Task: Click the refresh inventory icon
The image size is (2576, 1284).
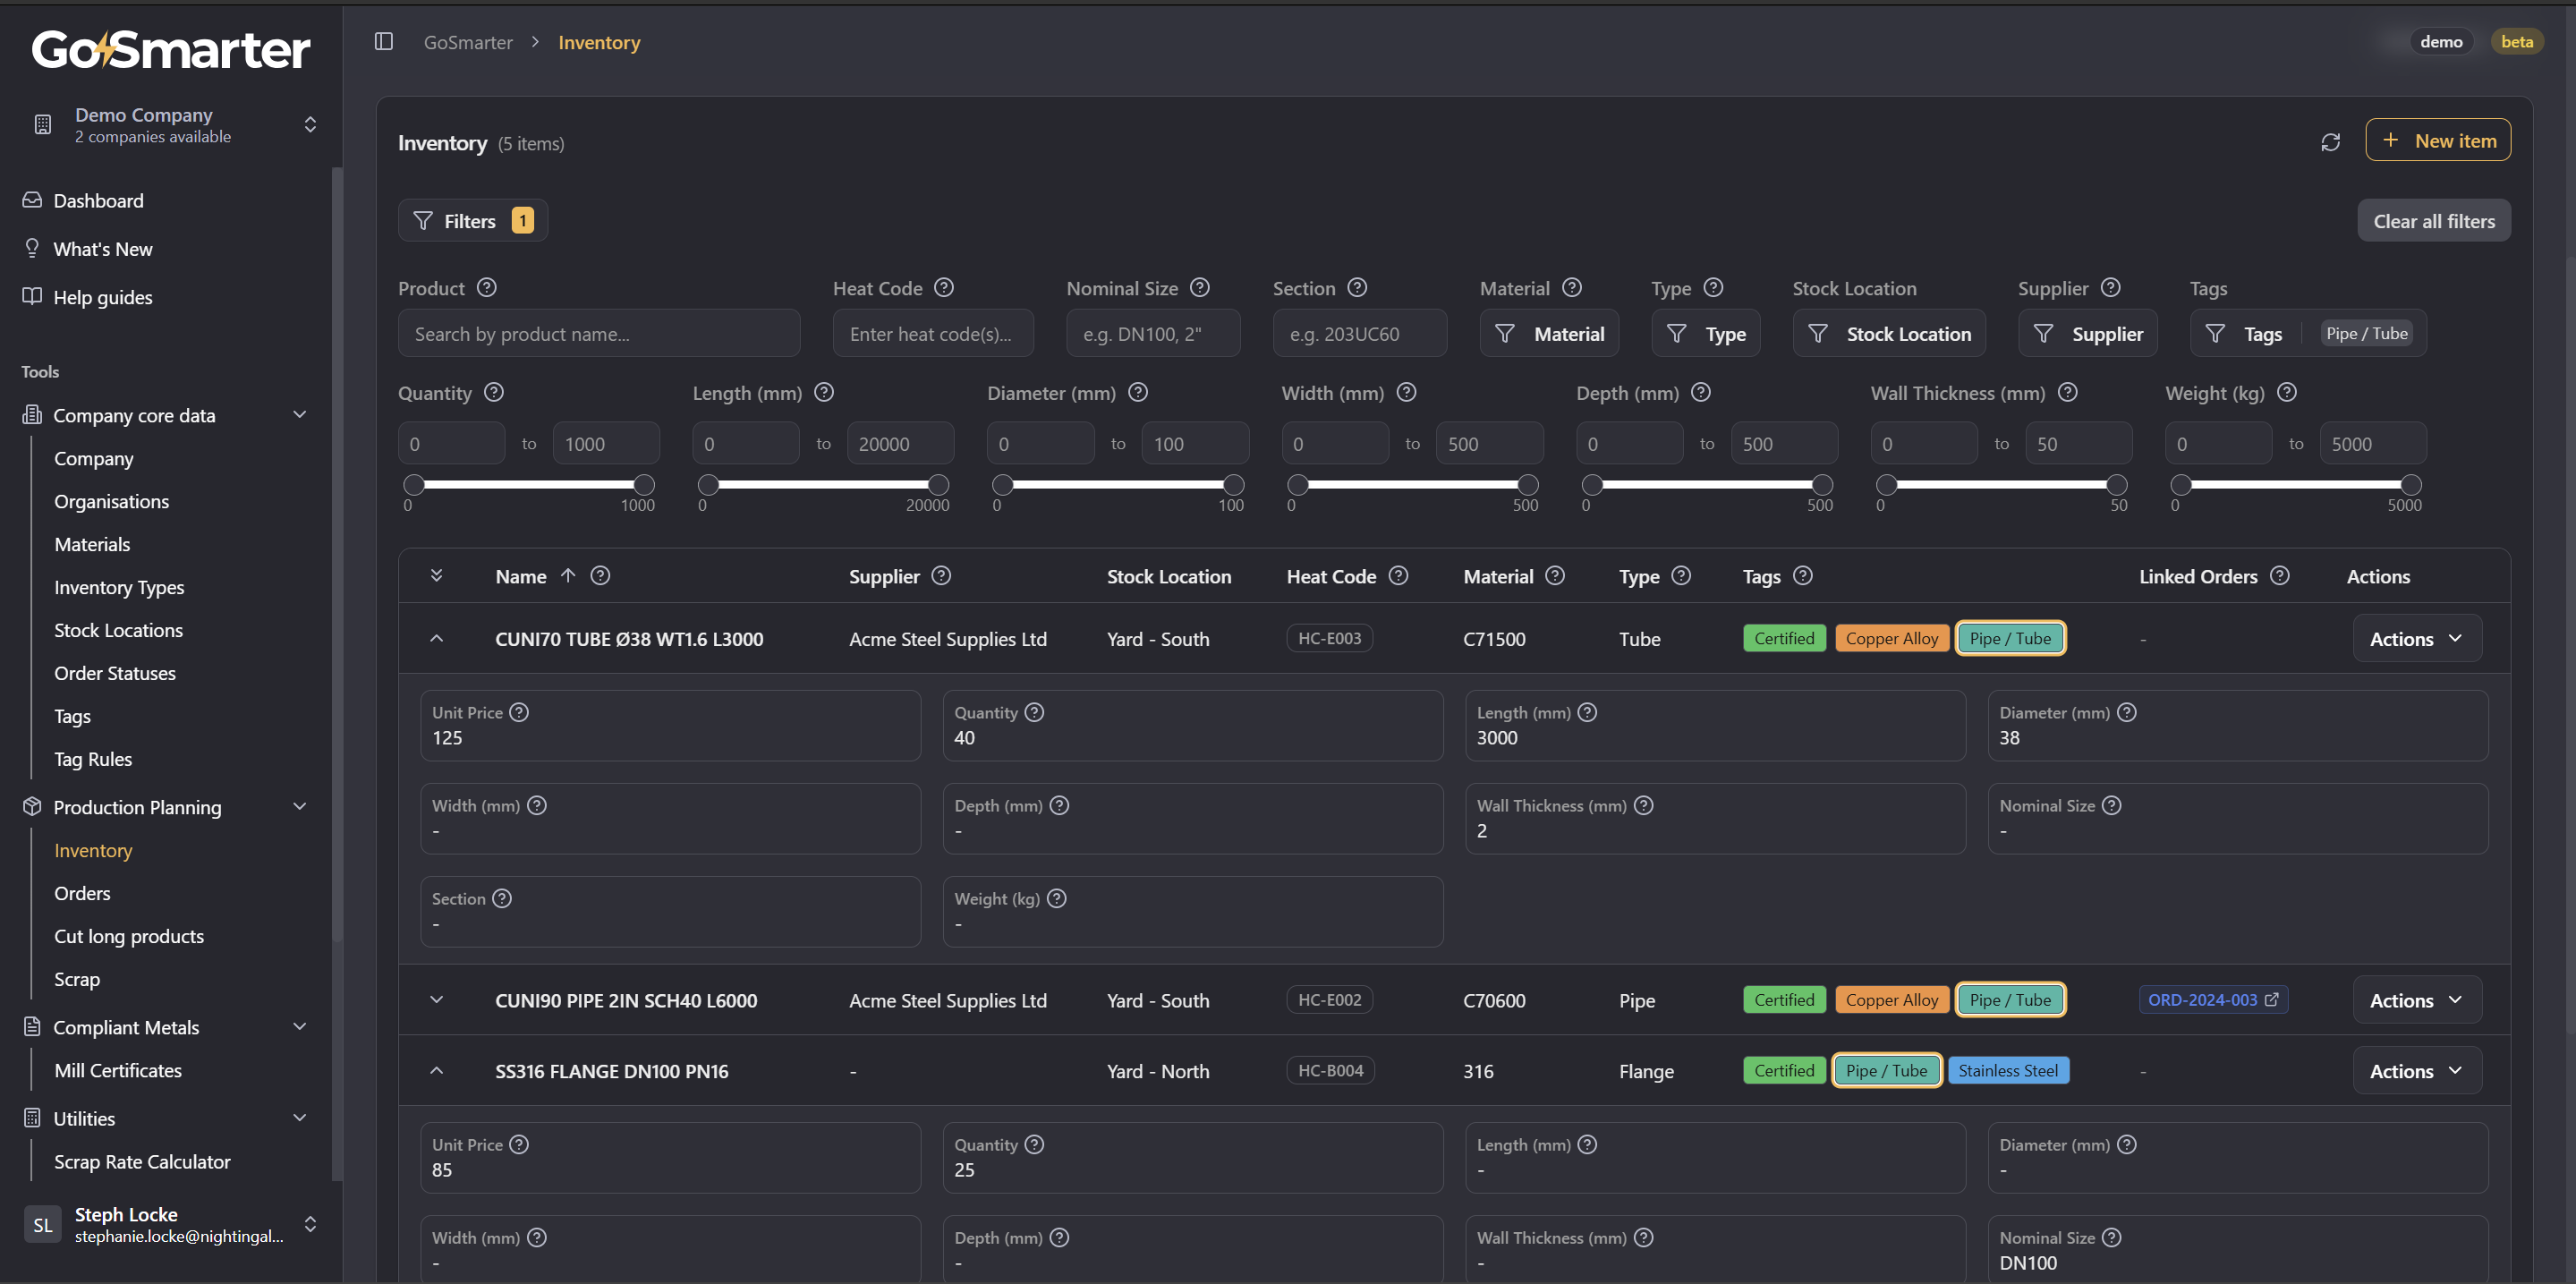Action: point(2330,142)
